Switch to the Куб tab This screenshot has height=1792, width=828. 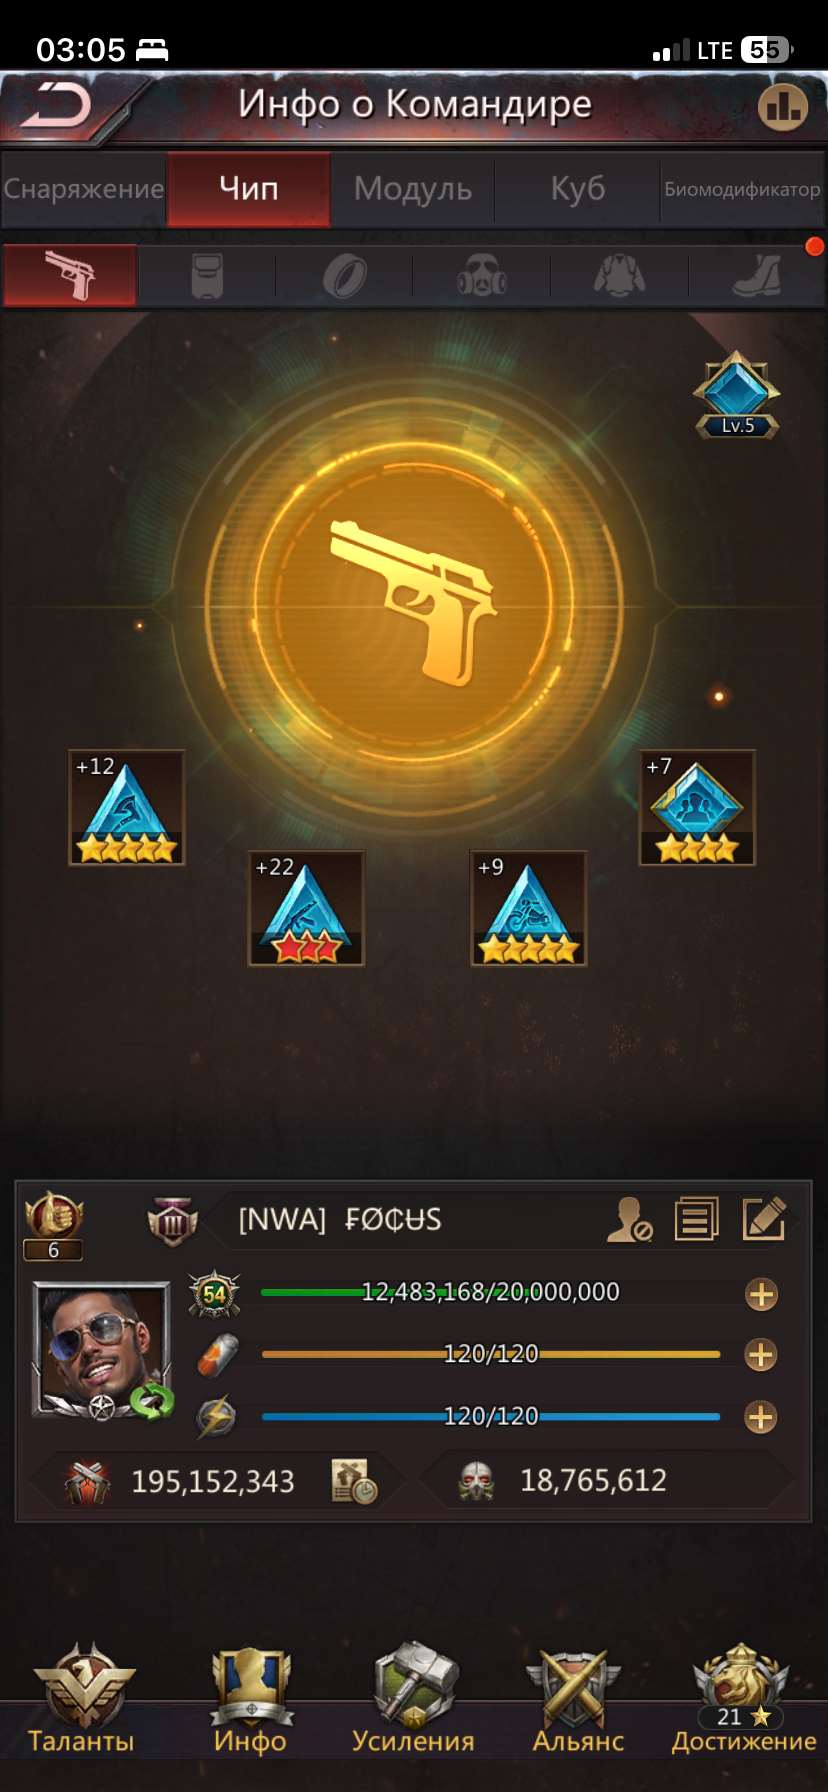pyautogui.click(x=577, y=189)
